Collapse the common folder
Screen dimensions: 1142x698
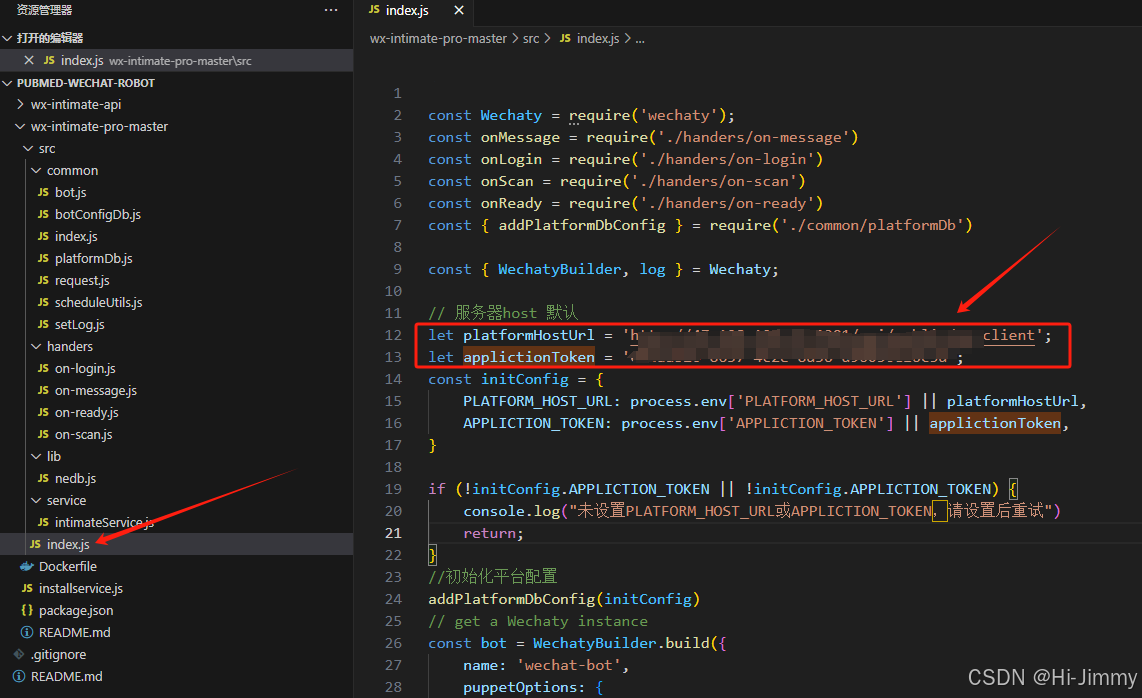click(x=72, y=170)
